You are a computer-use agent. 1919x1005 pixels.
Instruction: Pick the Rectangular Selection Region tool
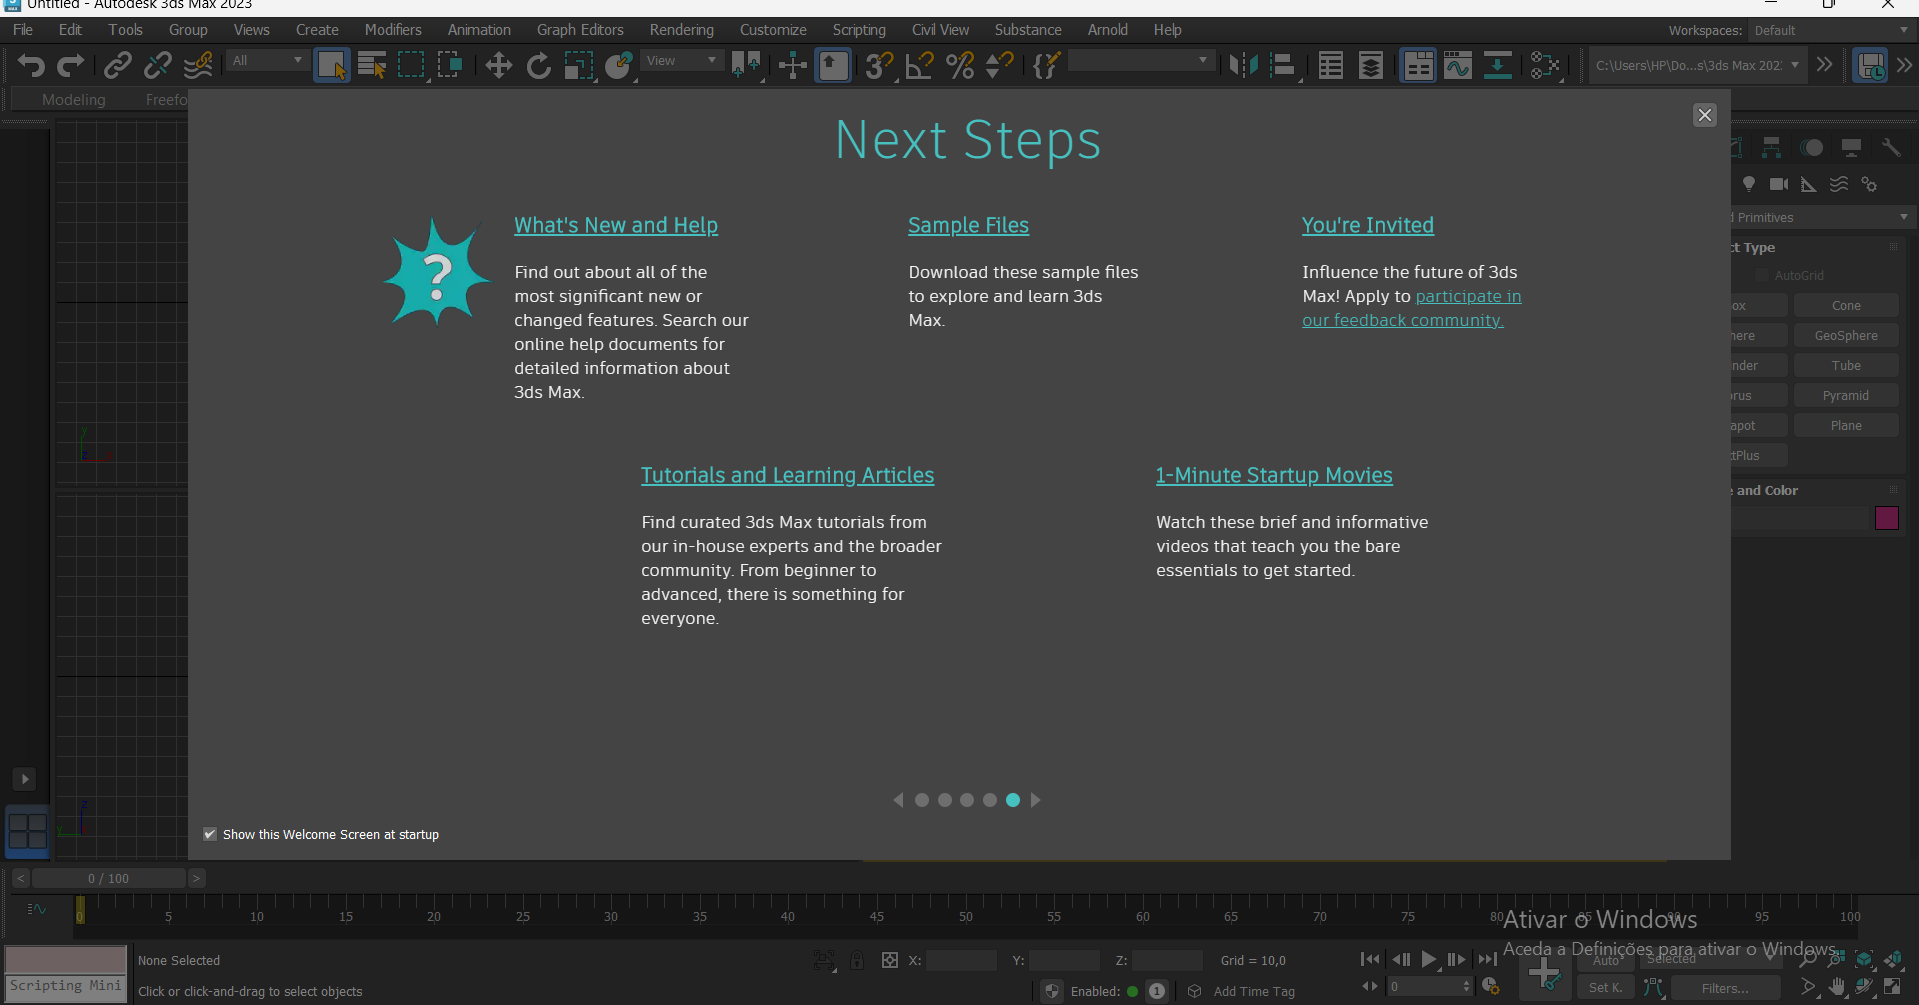click(x=411, y=66)
